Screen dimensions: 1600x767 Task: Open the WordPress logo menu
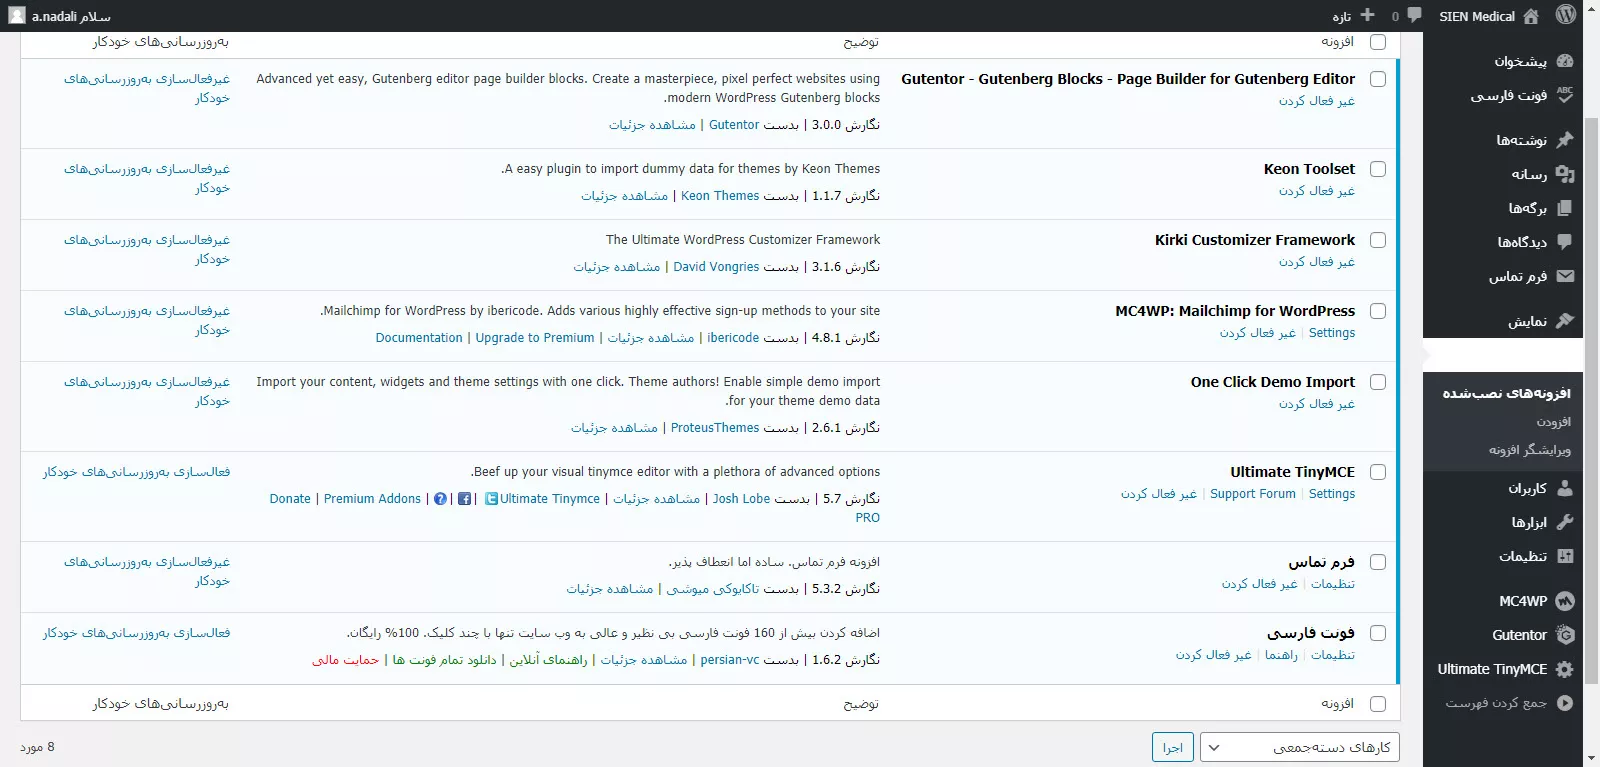pos(1566,15)
